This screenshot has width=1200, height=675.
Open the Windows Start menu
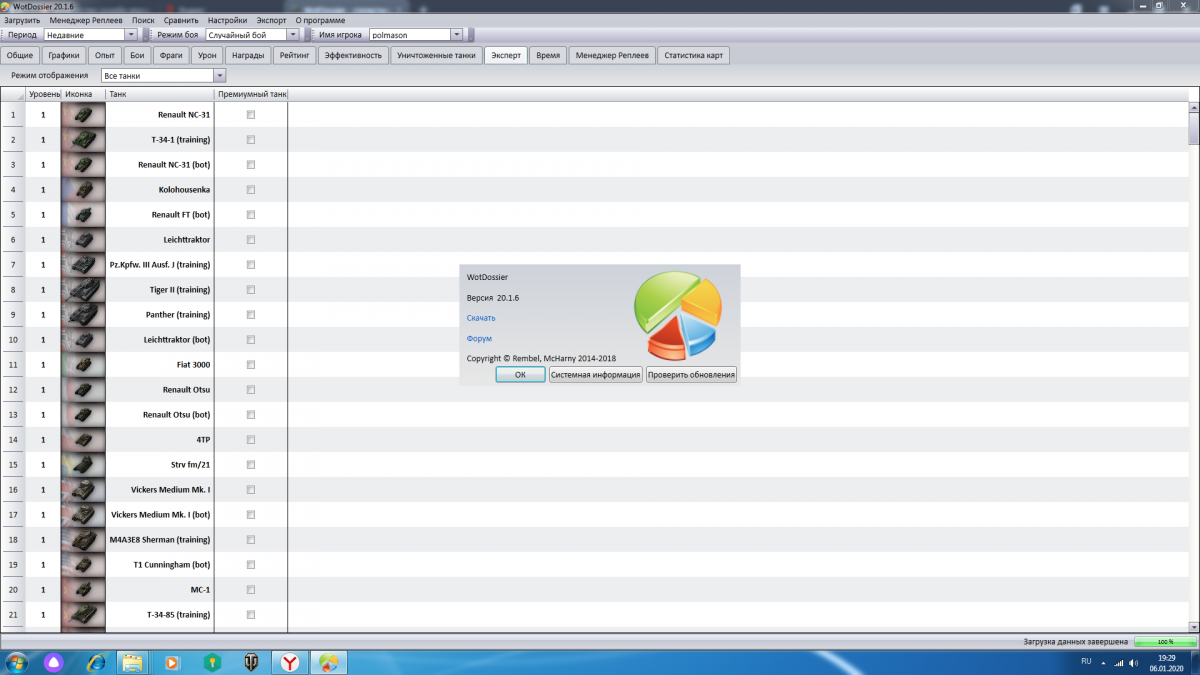coord(16,662)
